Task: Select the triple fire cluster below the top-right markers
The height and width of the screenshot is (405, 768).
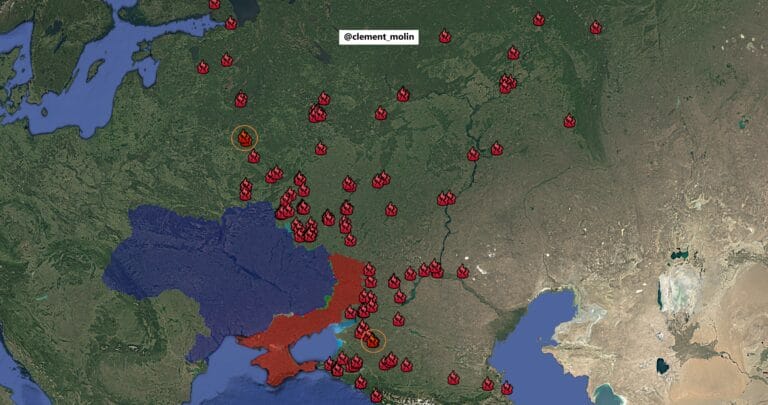Action: 507,84
